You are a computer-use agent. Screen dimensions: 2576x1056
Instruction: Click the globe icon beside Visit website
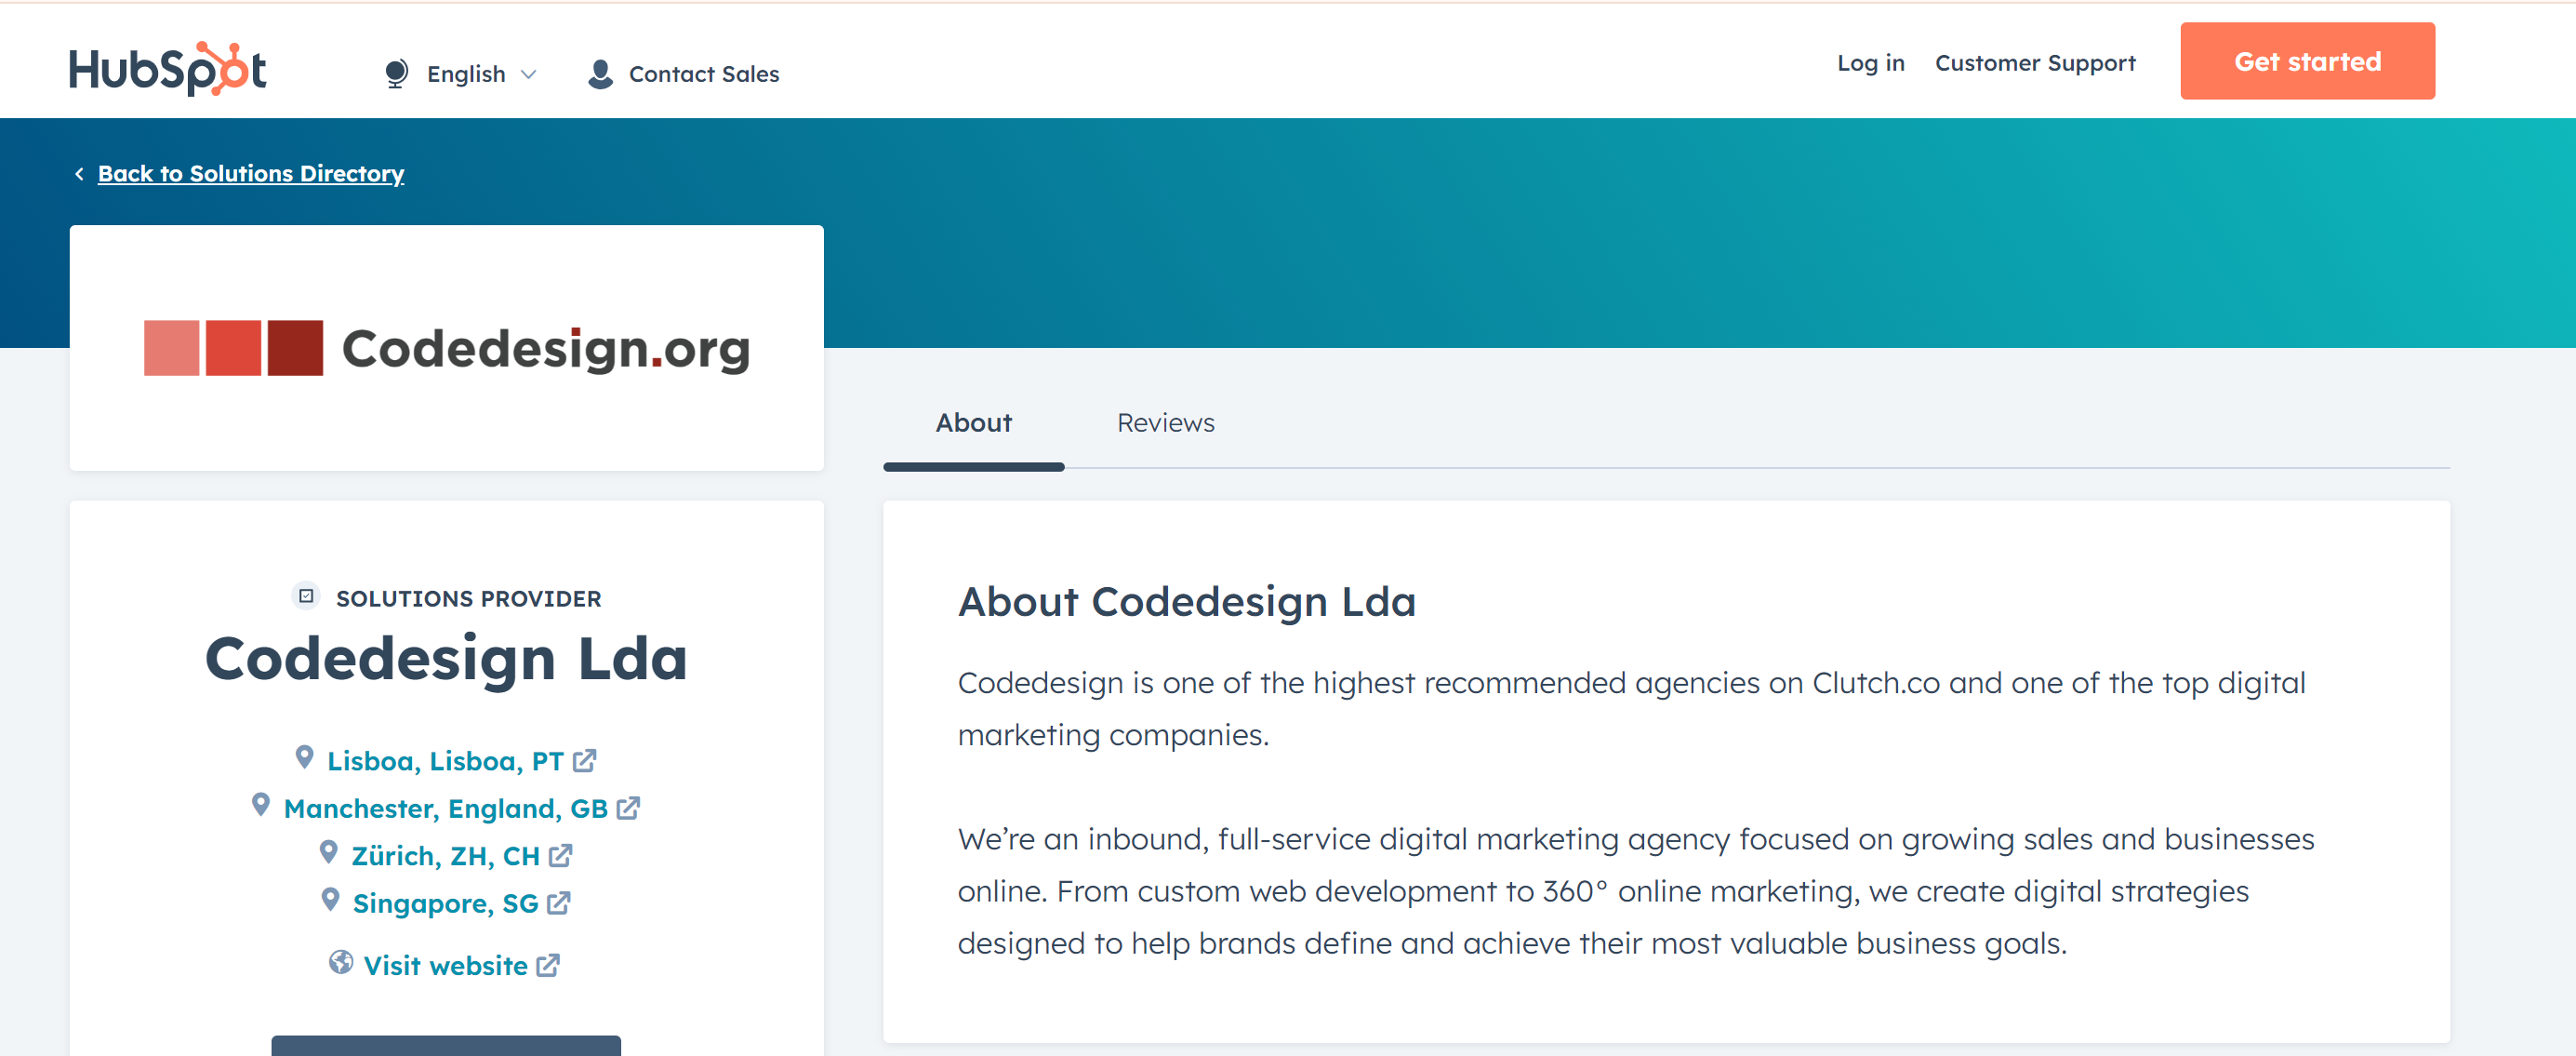coord(341,963)
